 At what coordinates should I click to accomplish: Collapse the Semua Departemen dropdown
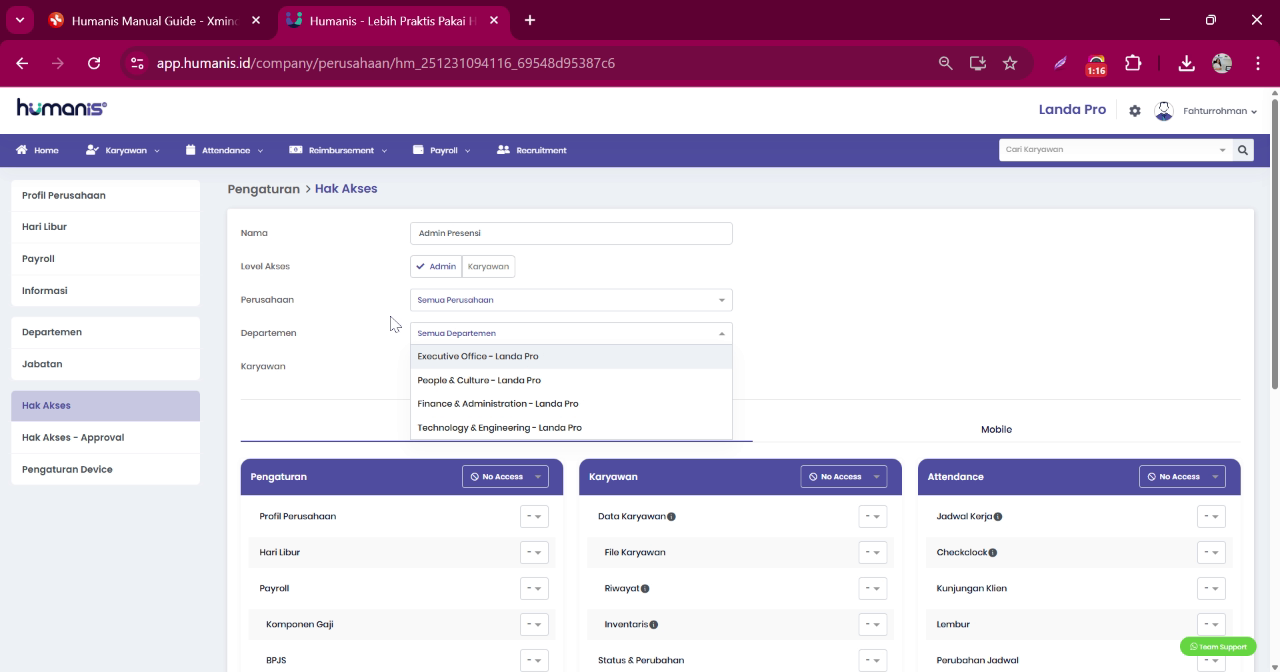click(x=571, y=333)
